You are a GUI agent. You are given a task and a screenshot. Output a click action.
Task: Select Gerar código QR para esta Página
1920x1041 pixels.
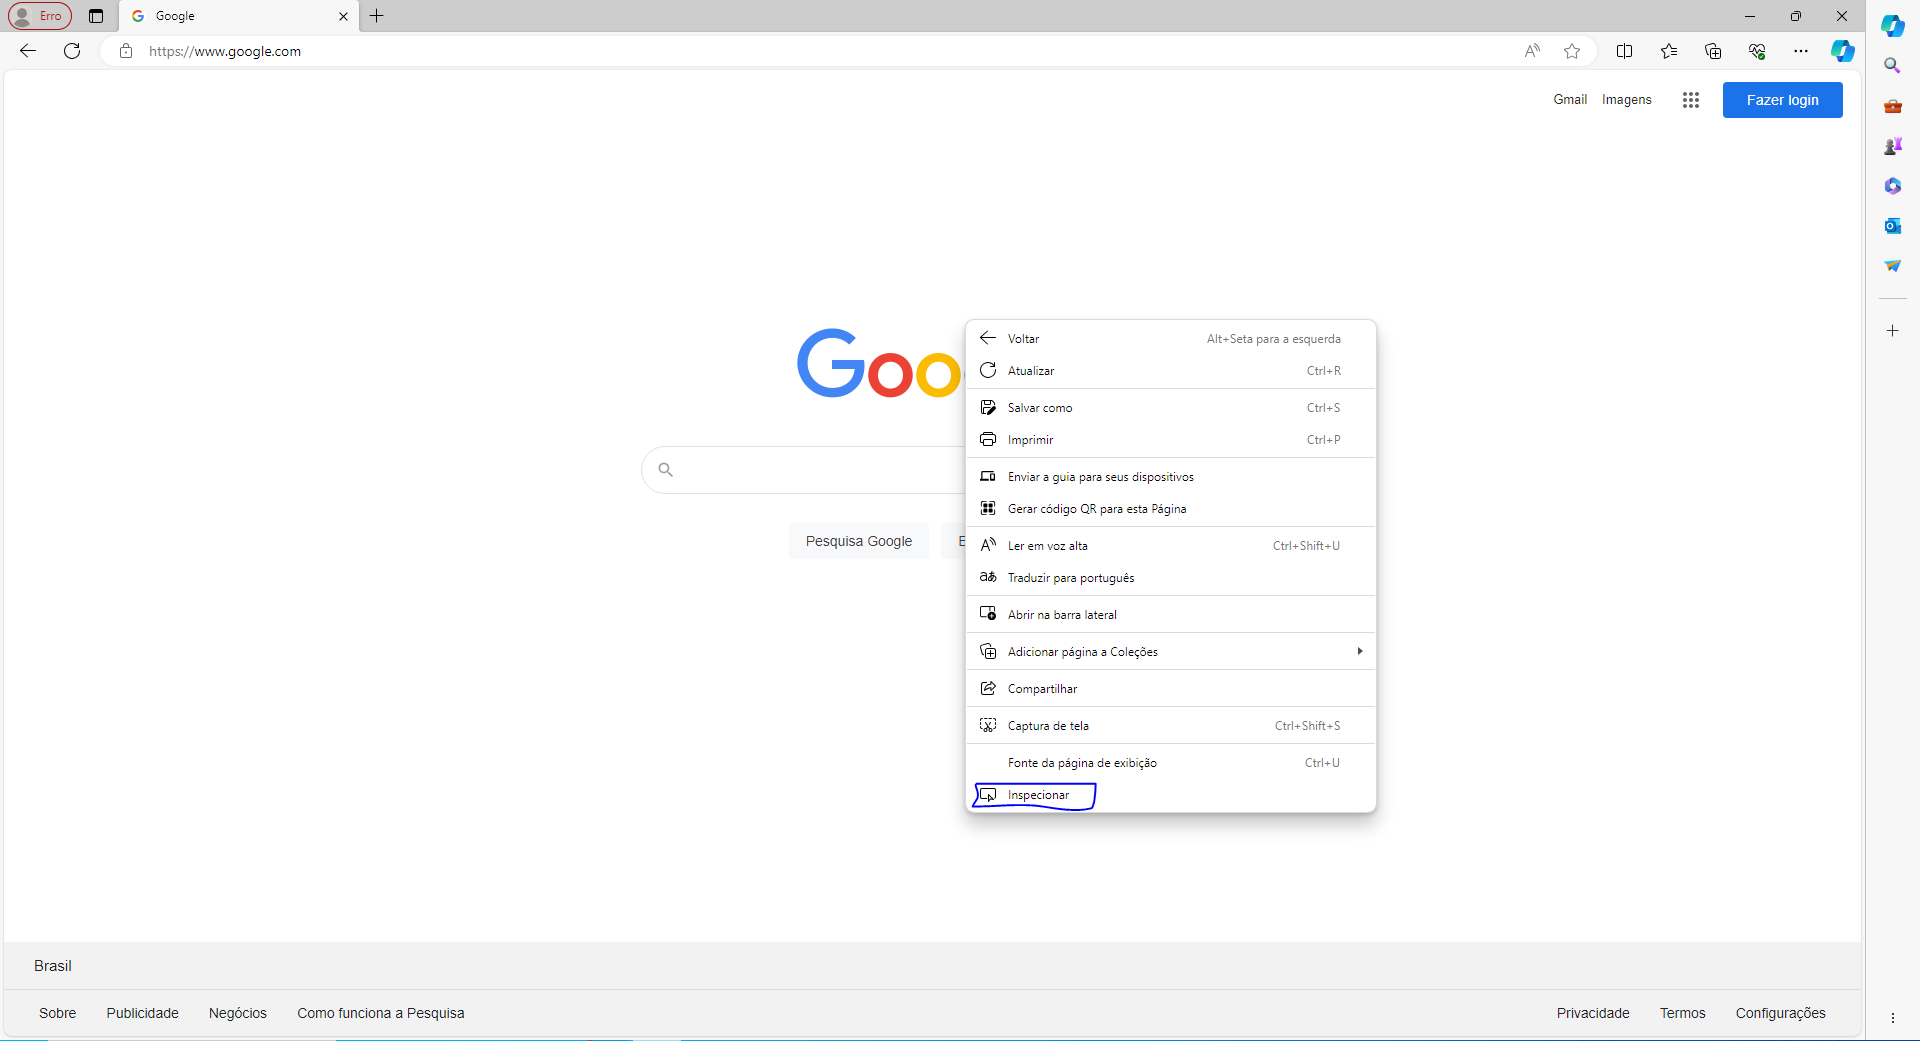click(1171, 509)
